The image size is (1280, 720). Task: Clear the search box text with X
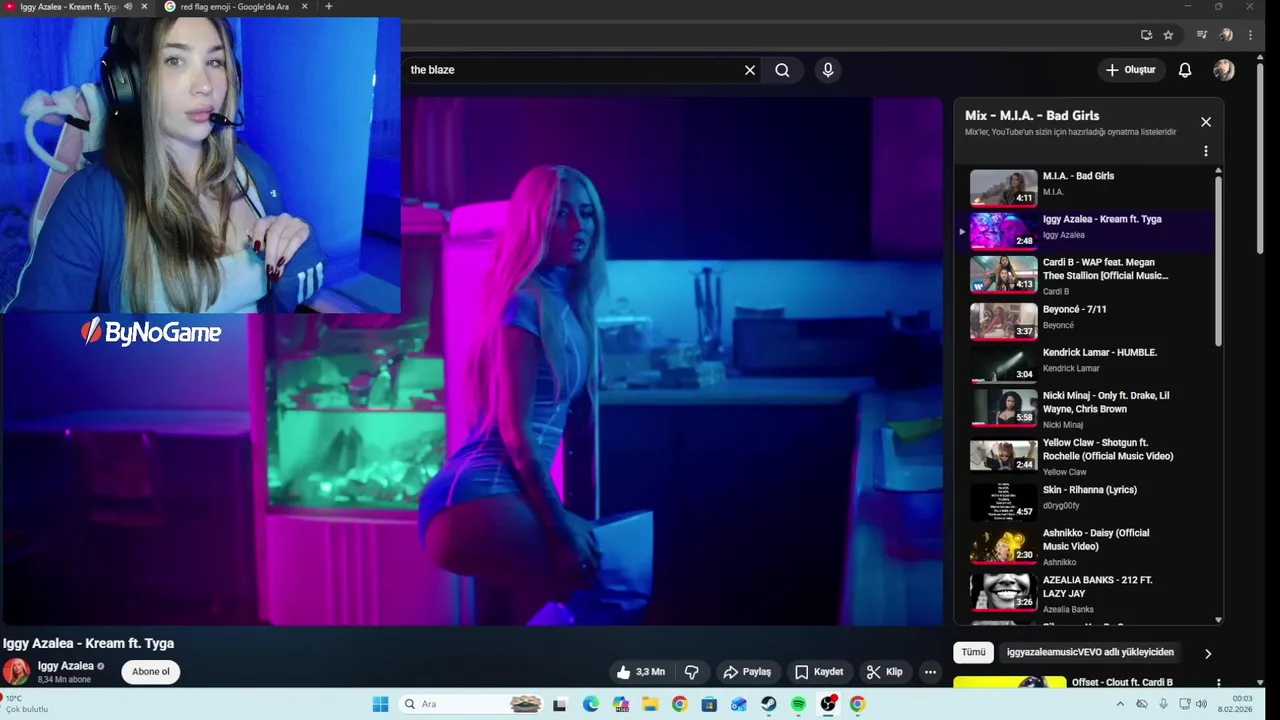click(750, 70)
